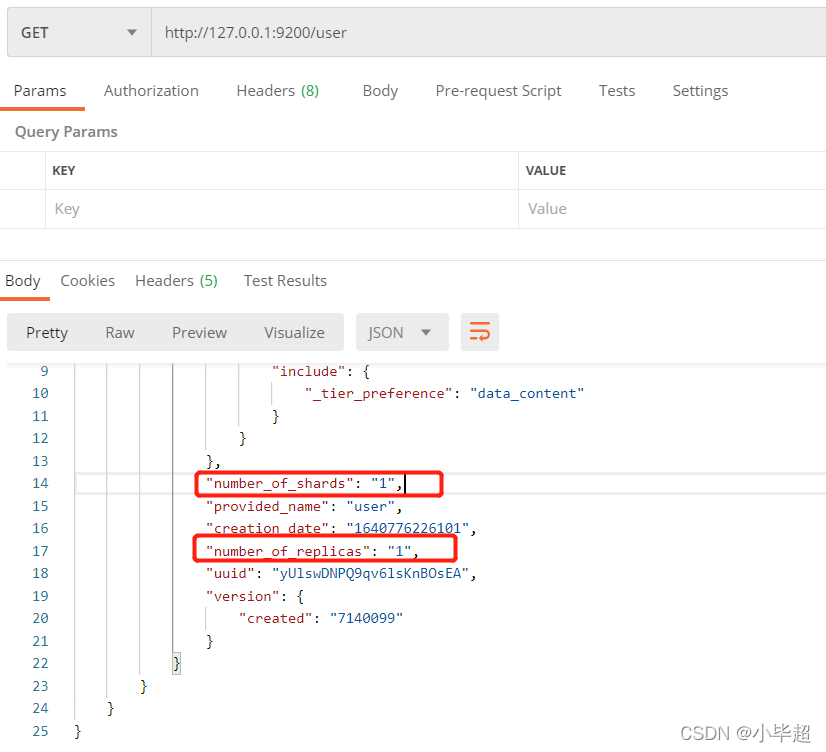Image resolution: width=826 pixels, height=752 pixels.
Task: Click the "number_of_replicas" line
Action: click(312, 551)
